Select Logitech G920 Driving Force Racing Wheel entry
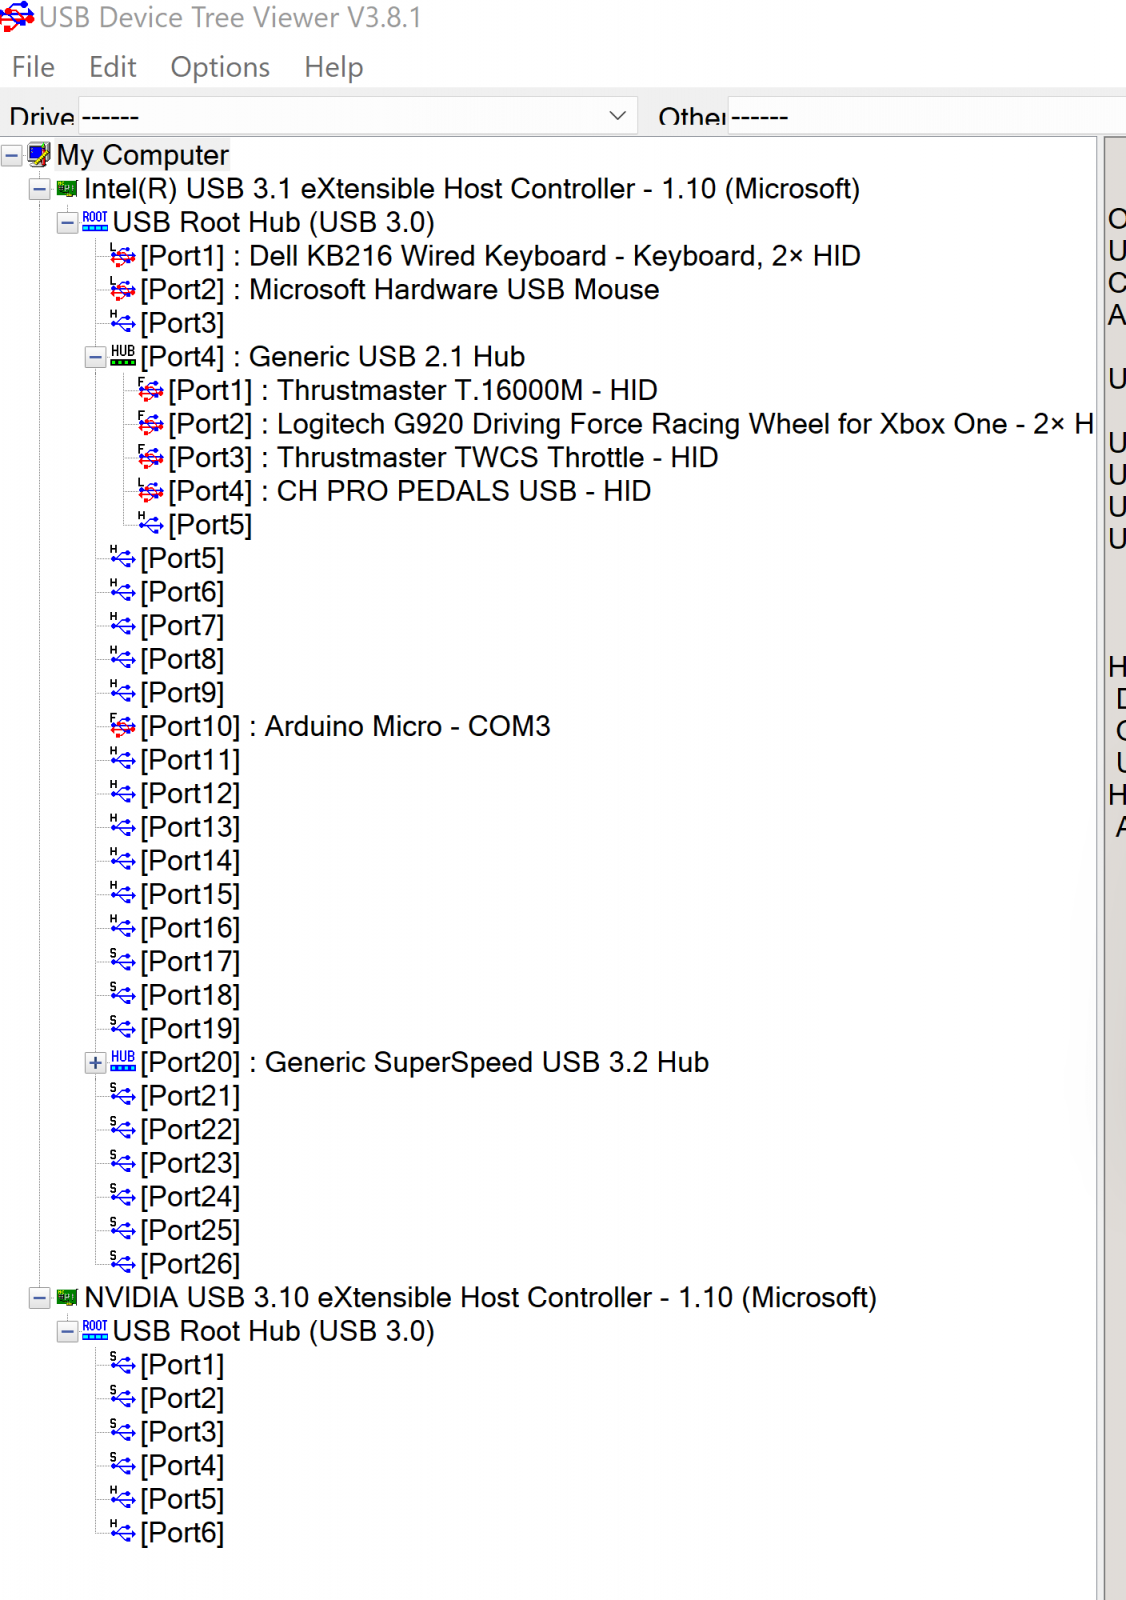Viewport: 1126px width, 1600px height. click(x=631, y=424)
